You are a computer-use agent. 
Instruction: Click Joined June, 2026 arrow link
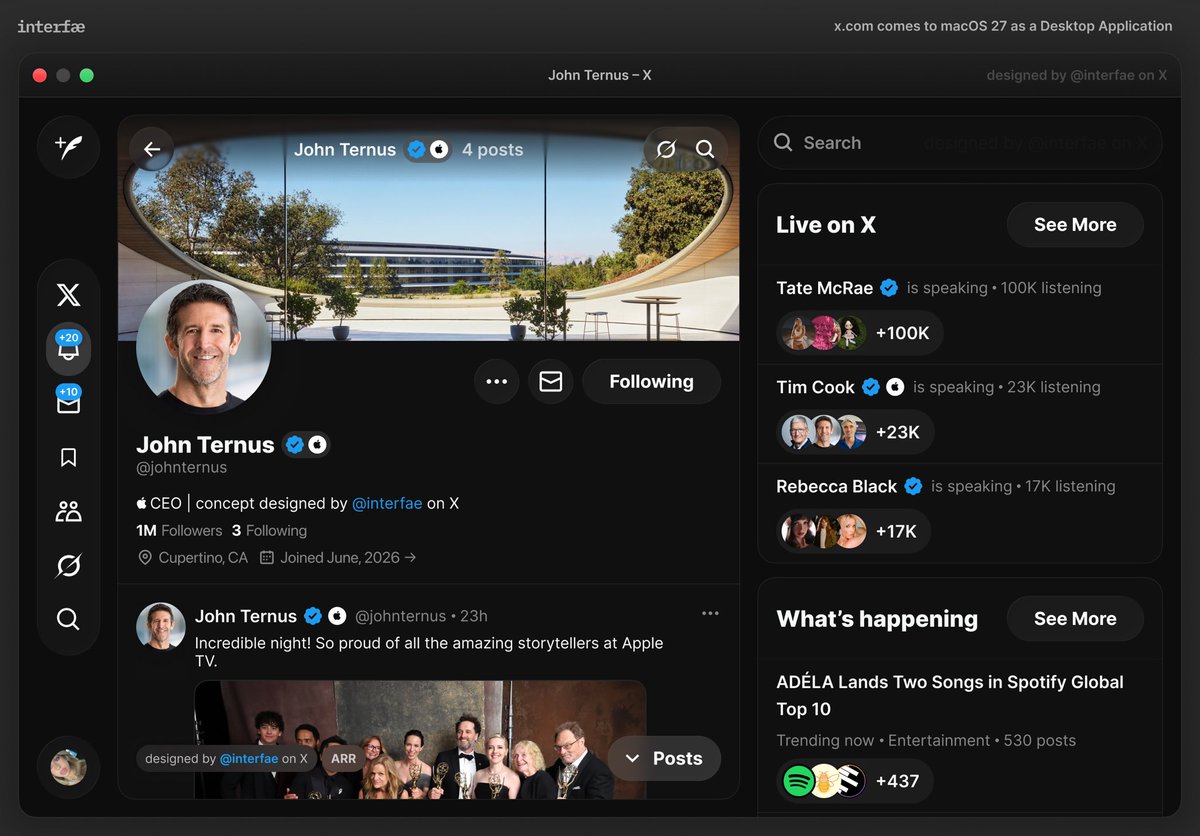pyautogui.click(x=338, y=557)
